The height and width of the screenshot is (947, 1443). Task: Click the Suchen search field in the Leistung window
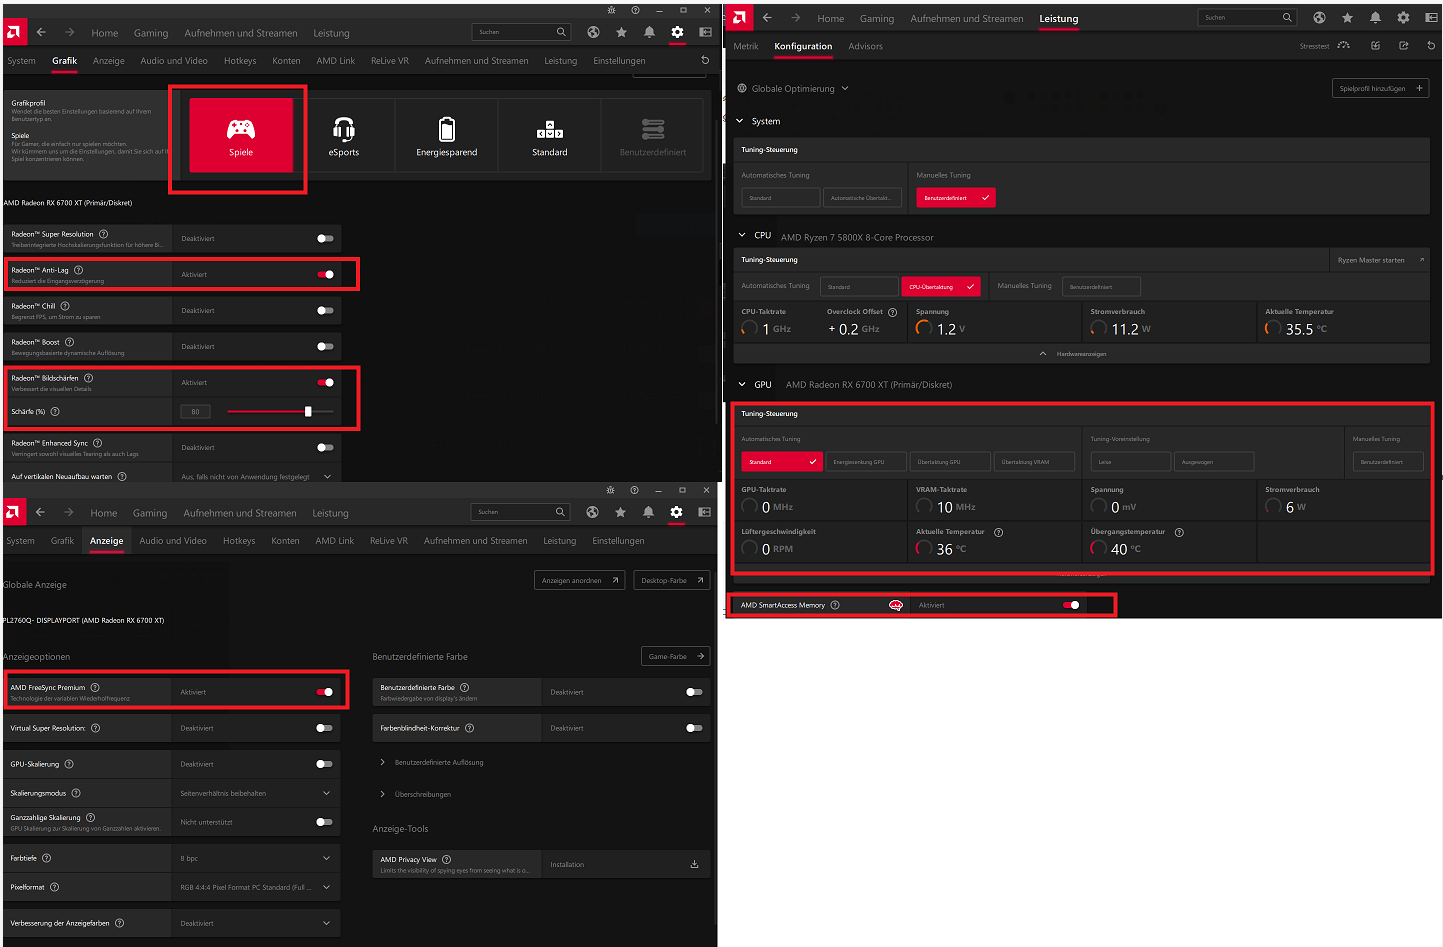click(1247, 17)
